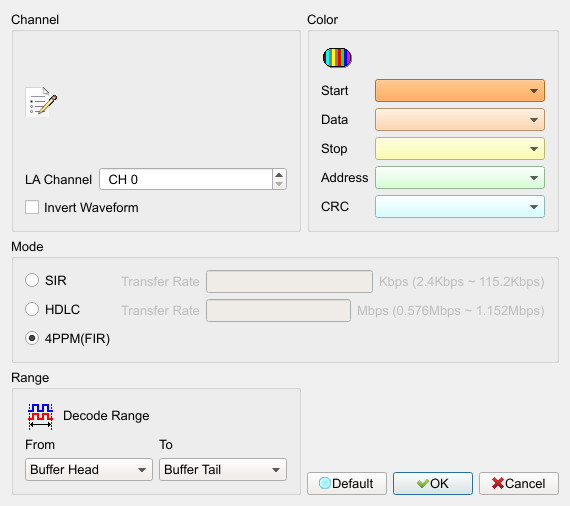Open the CRC color dropdown

click(459, 206)
